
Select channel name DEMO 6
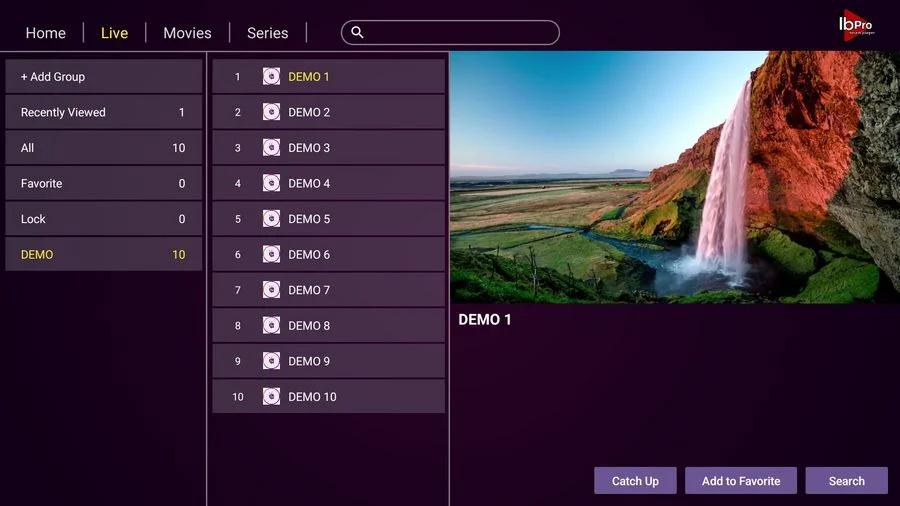click(x=309, y=255)
